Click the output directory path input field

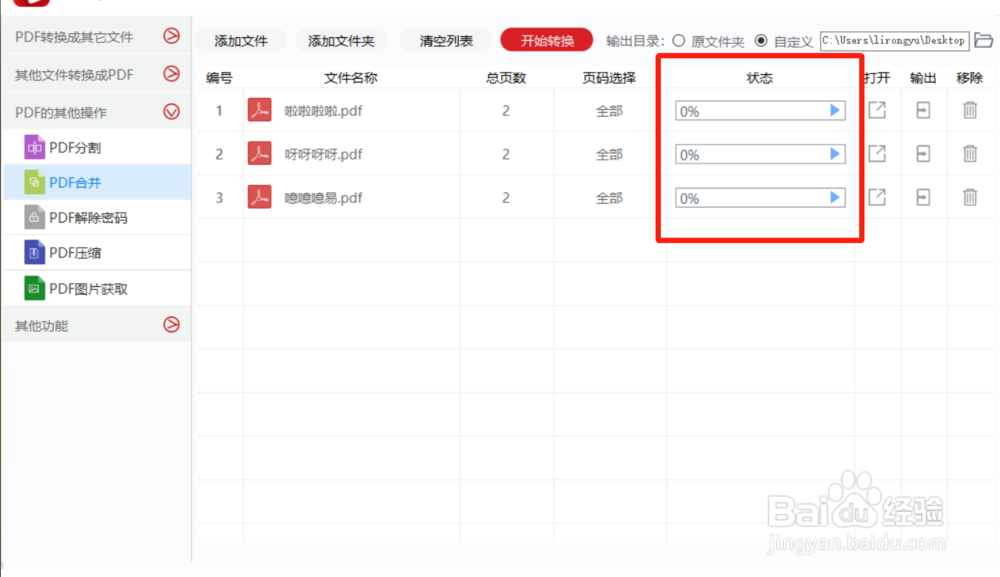[894, 41]
